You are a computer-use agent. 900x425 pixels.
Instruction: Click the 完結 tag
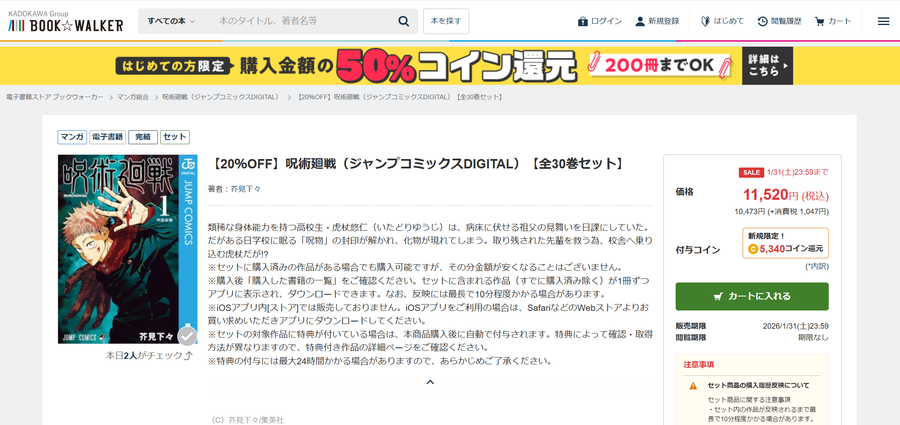(143, 137)
